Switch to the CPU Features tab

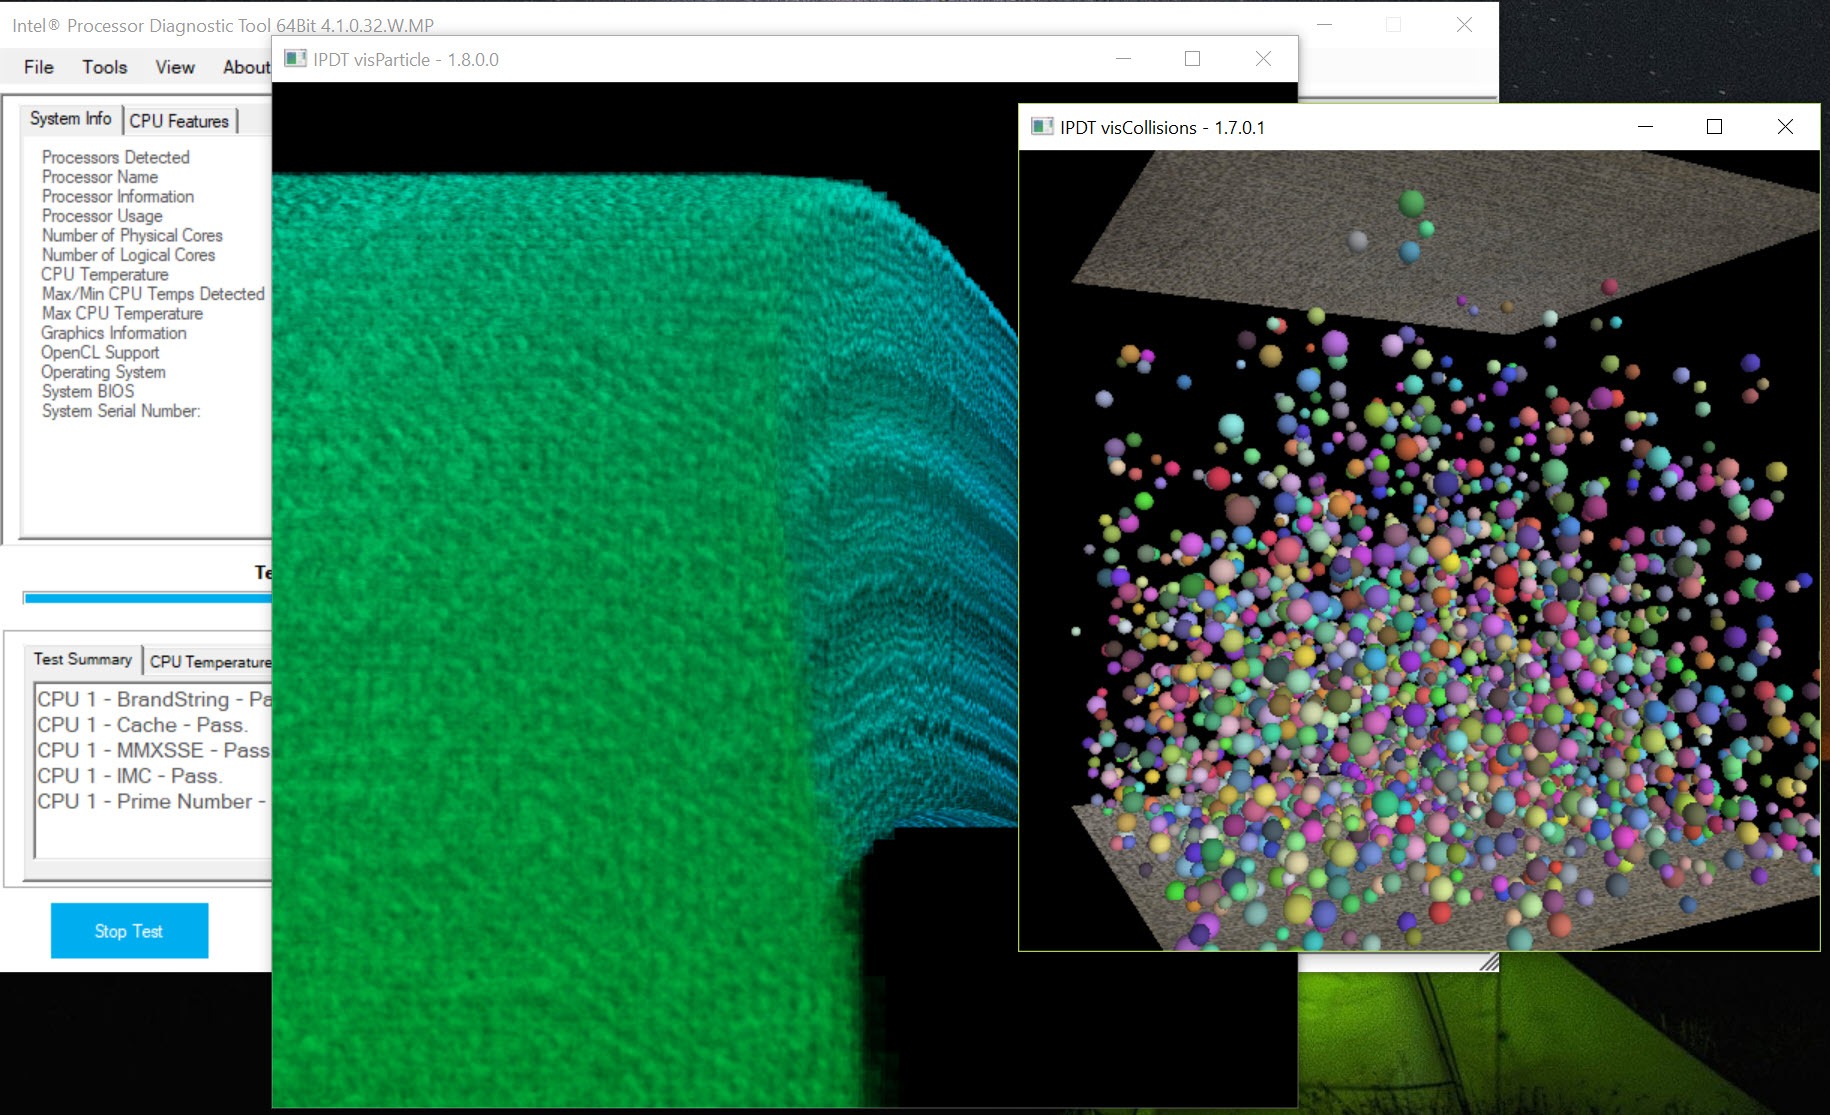[179, 121]
